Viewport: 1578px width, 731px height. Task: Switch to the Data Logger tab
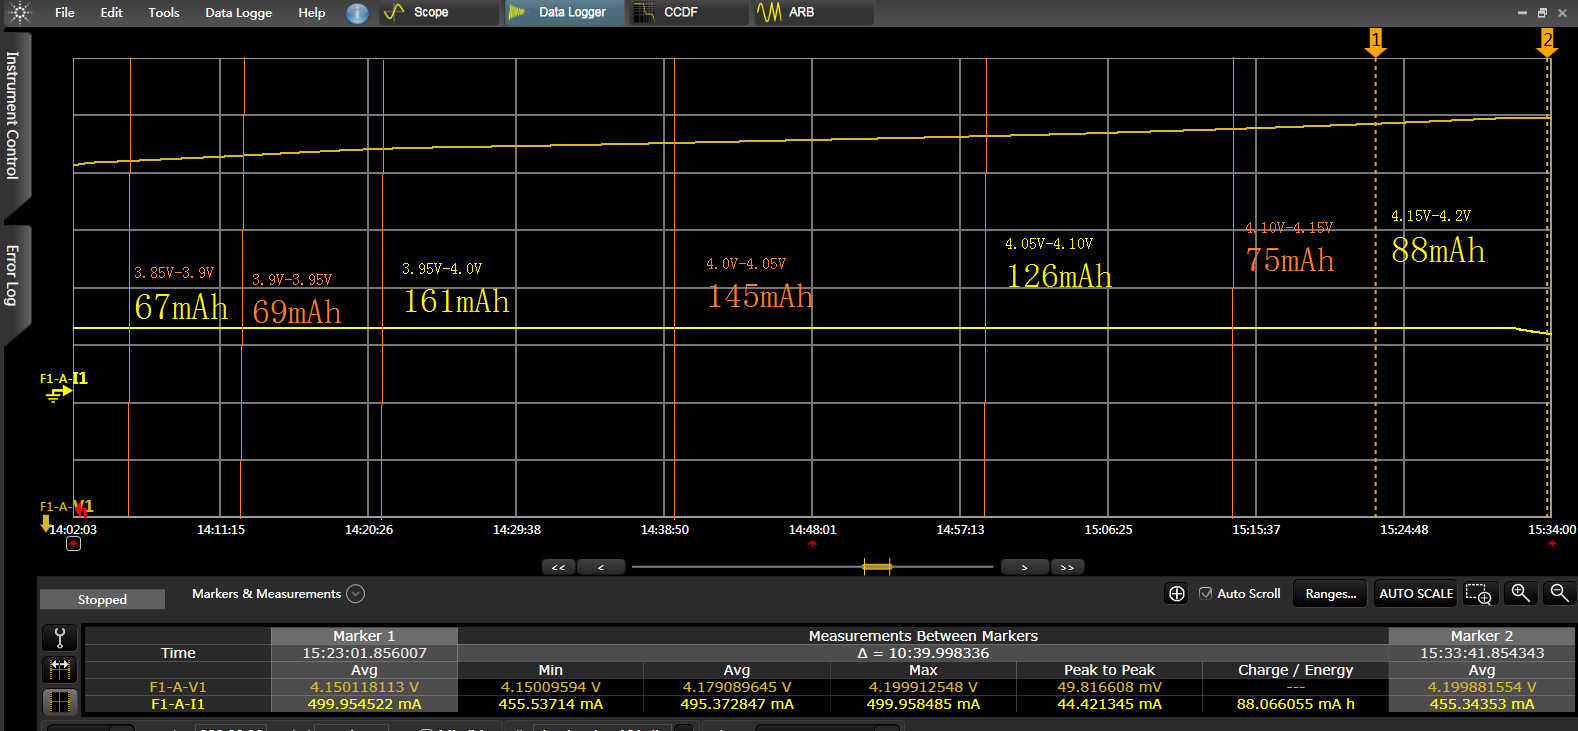(564, 13)
